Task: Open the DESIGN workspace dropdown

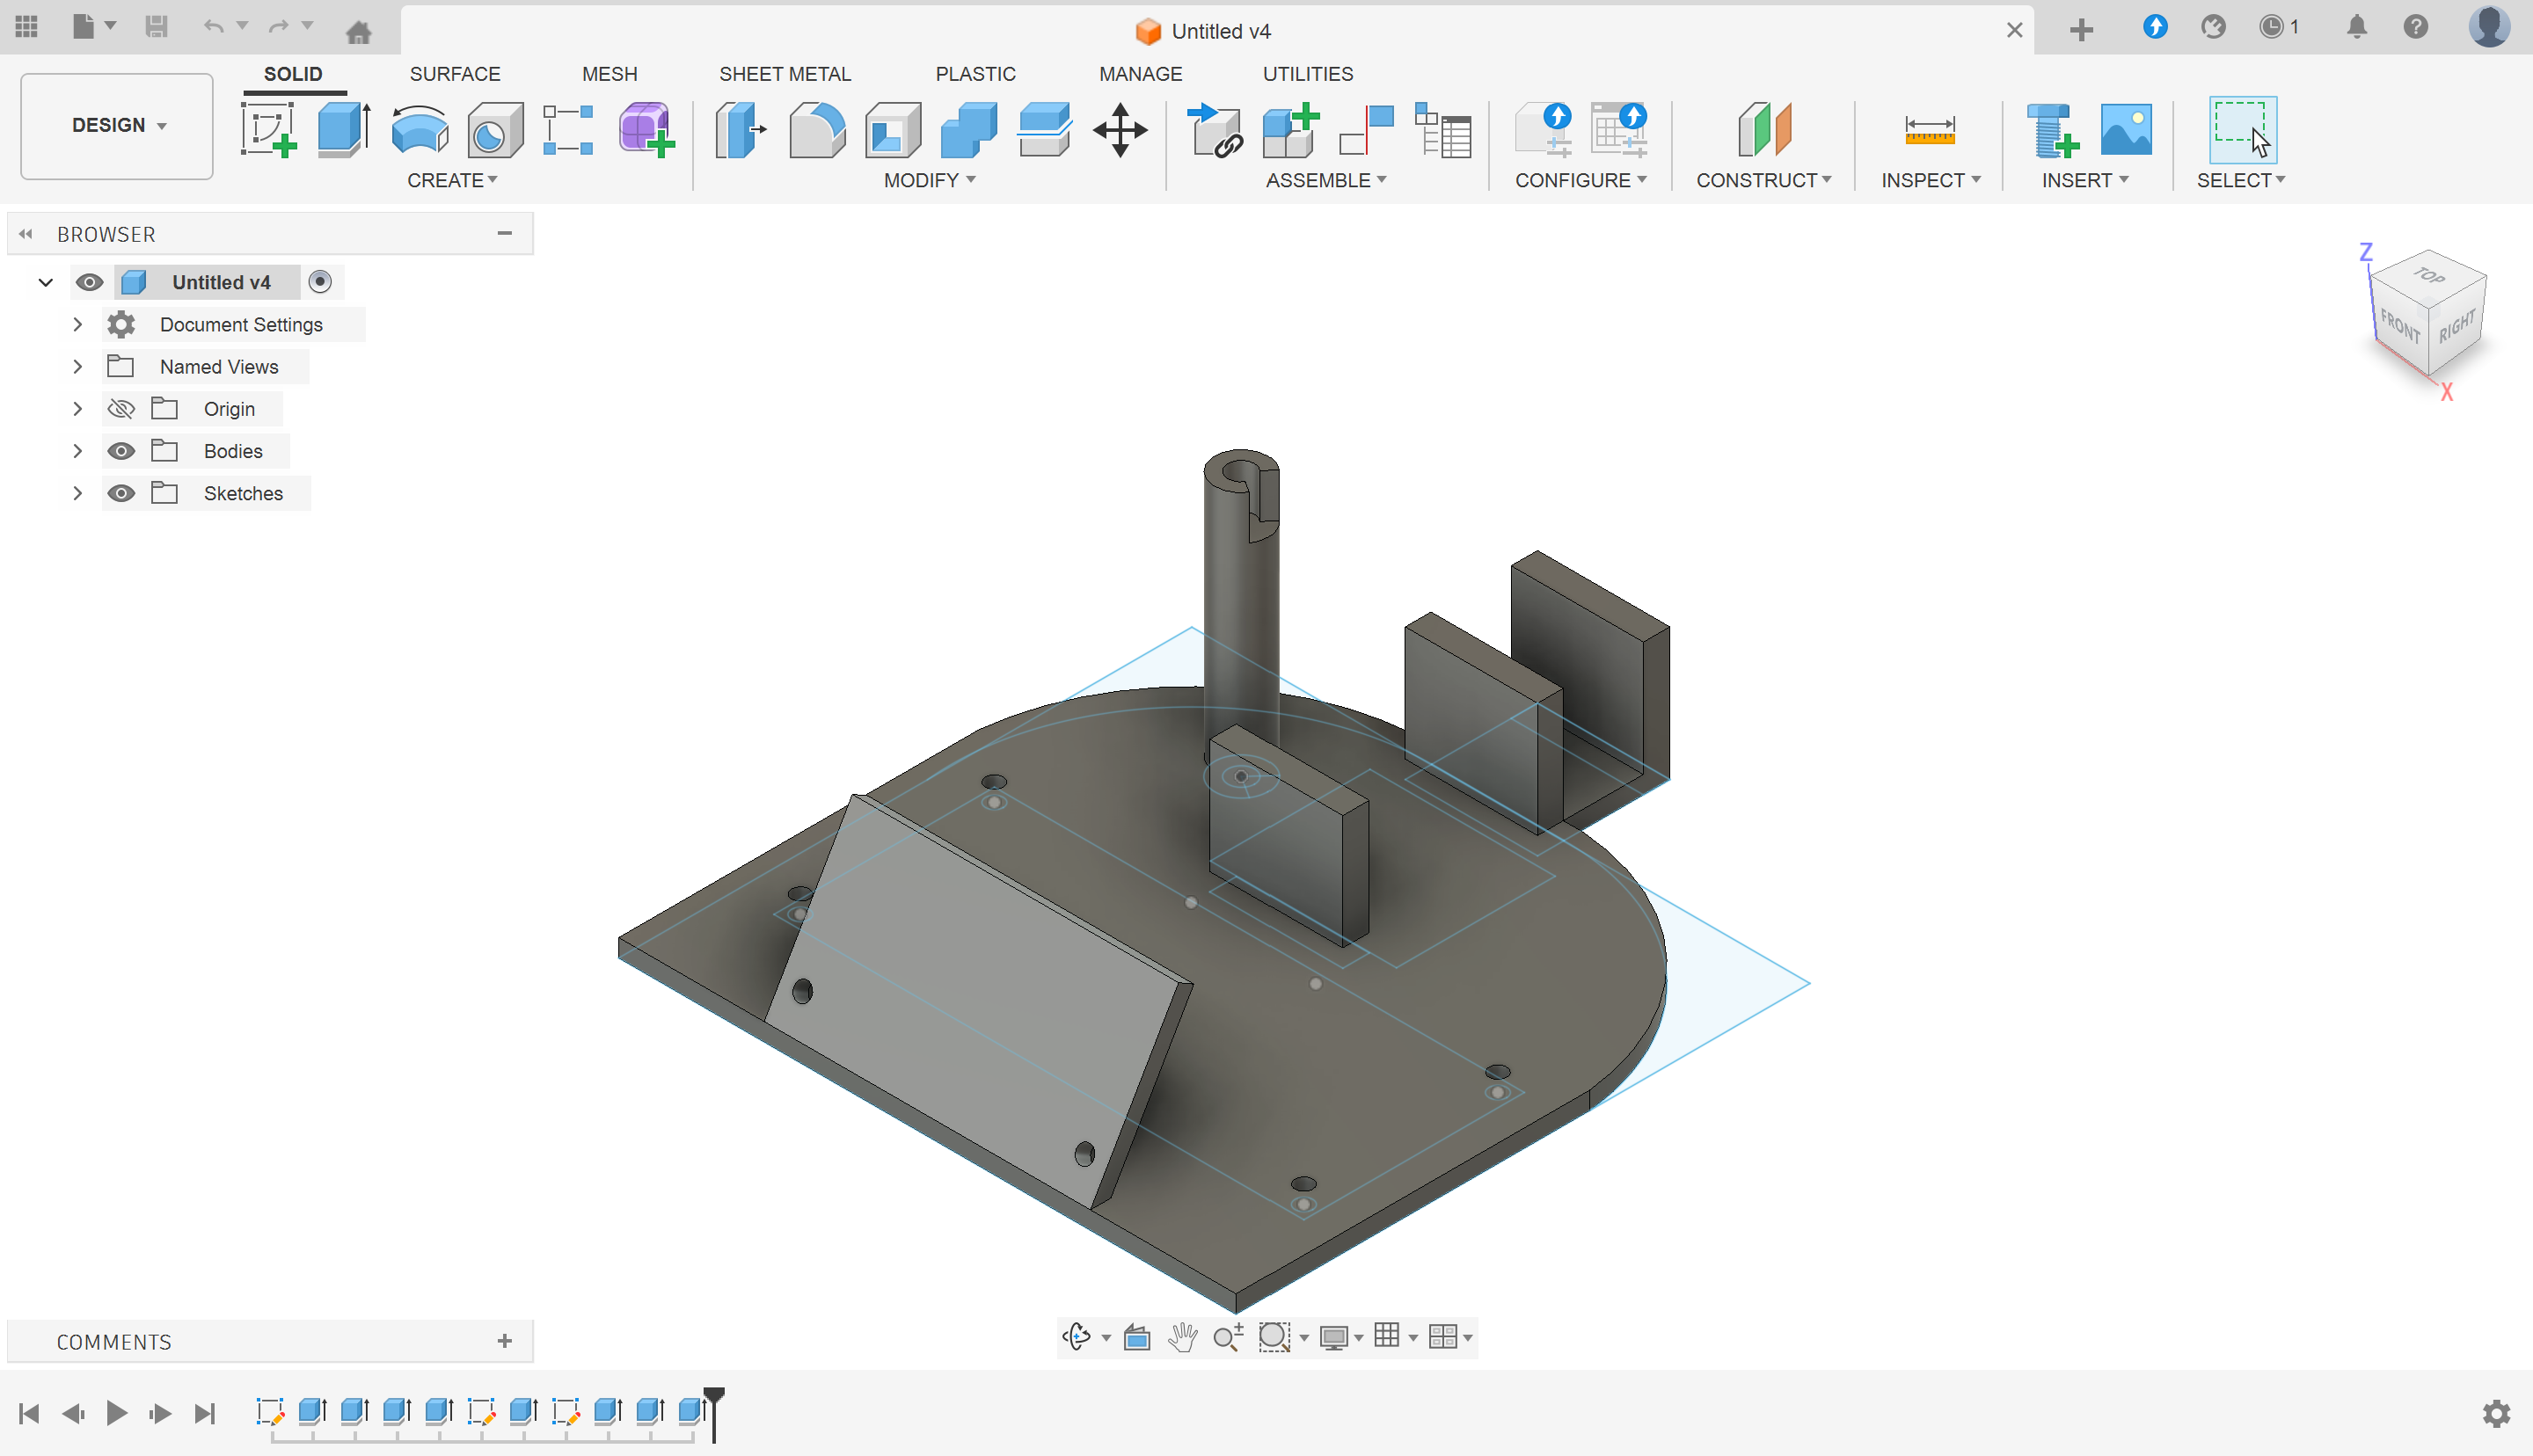Action: (x=117, y=125)
